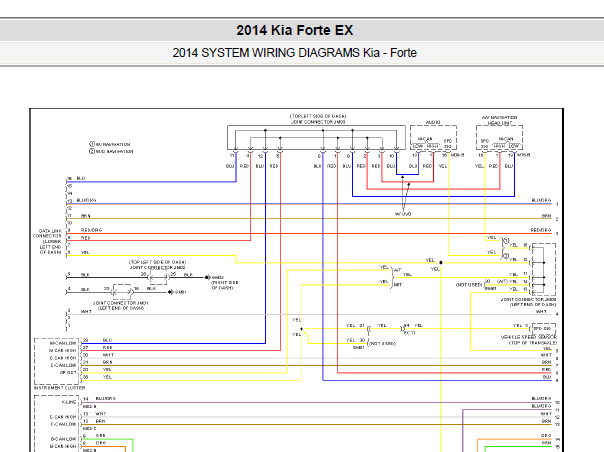Click the (NOT USED) note beside EM01
Image resolution: width=604 pixels, height=452 pixels.
click(382, 343)
